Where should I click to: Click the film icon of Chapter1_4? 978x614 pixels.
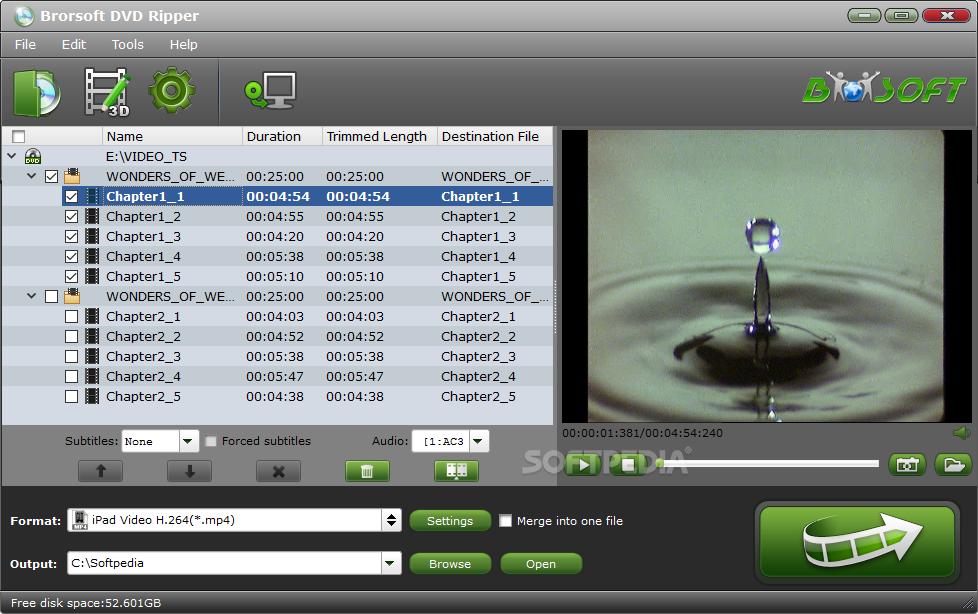(92, 256)
